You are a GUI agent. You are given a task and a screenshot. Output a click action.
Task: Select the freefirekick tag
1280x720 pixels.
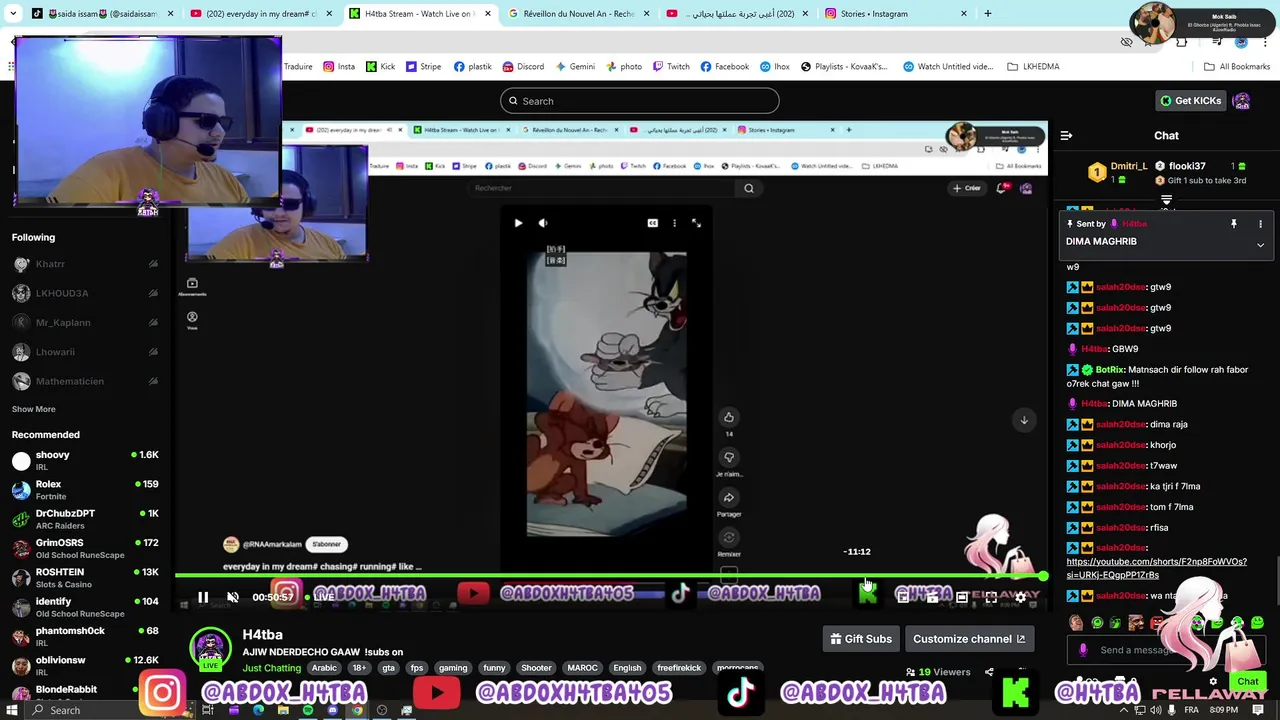679,668
